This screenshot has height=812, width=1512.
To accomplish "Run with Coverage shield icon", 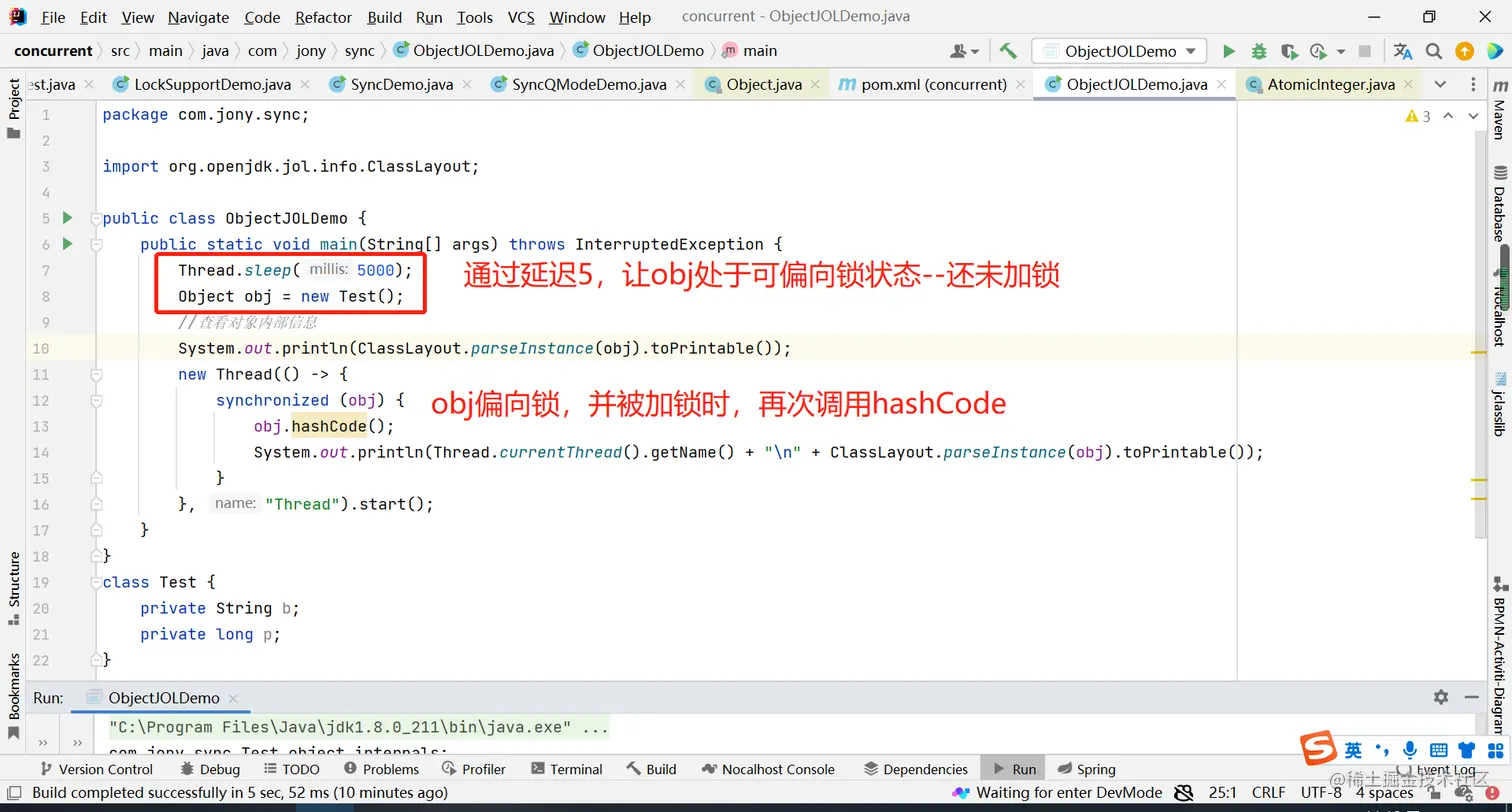I will [x=1289, y=51].
